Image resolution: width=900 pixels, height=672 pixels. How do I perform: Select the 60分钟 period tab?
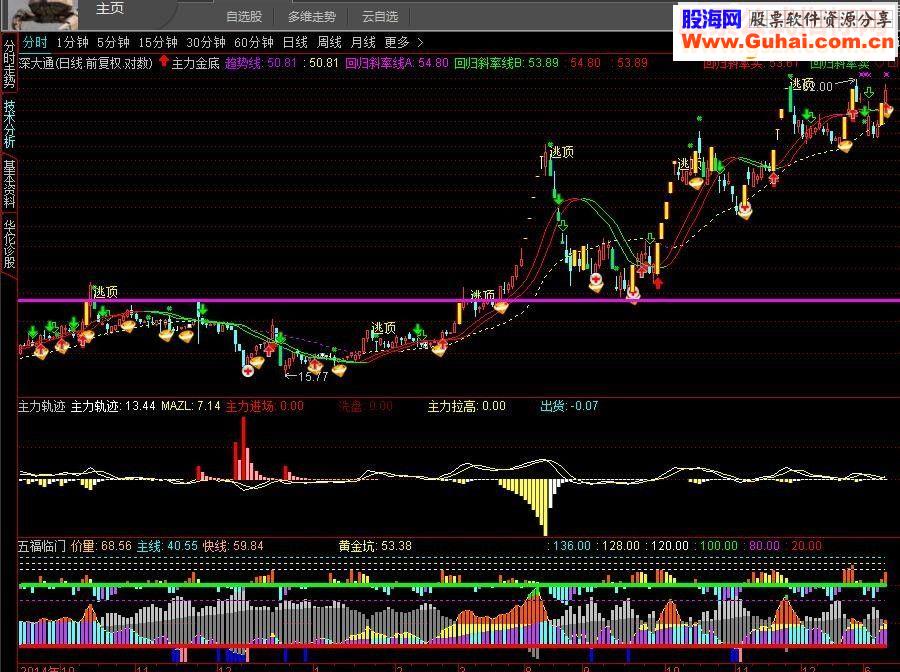(254, 42)
